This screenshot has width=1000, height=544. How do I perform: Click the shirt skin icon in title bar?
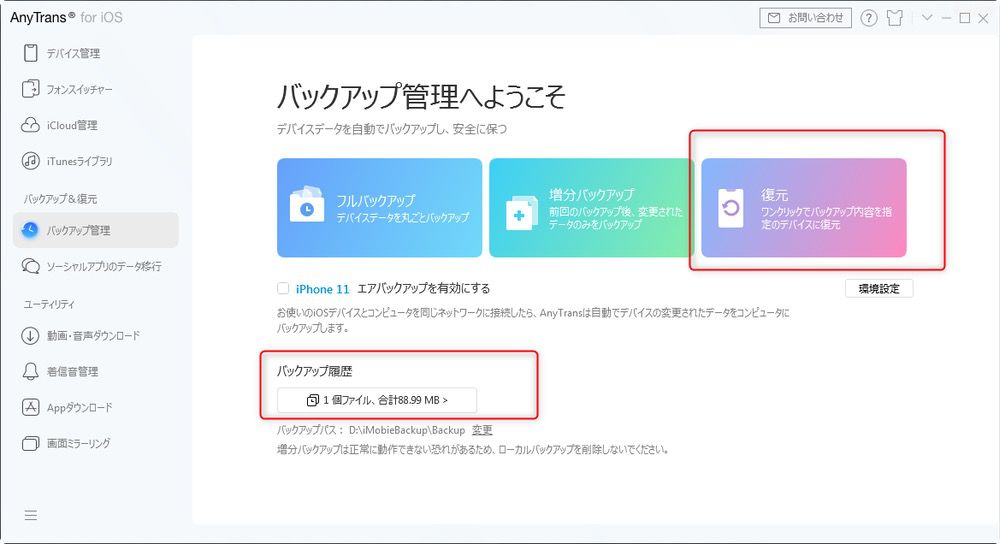(x=895, y=18)
